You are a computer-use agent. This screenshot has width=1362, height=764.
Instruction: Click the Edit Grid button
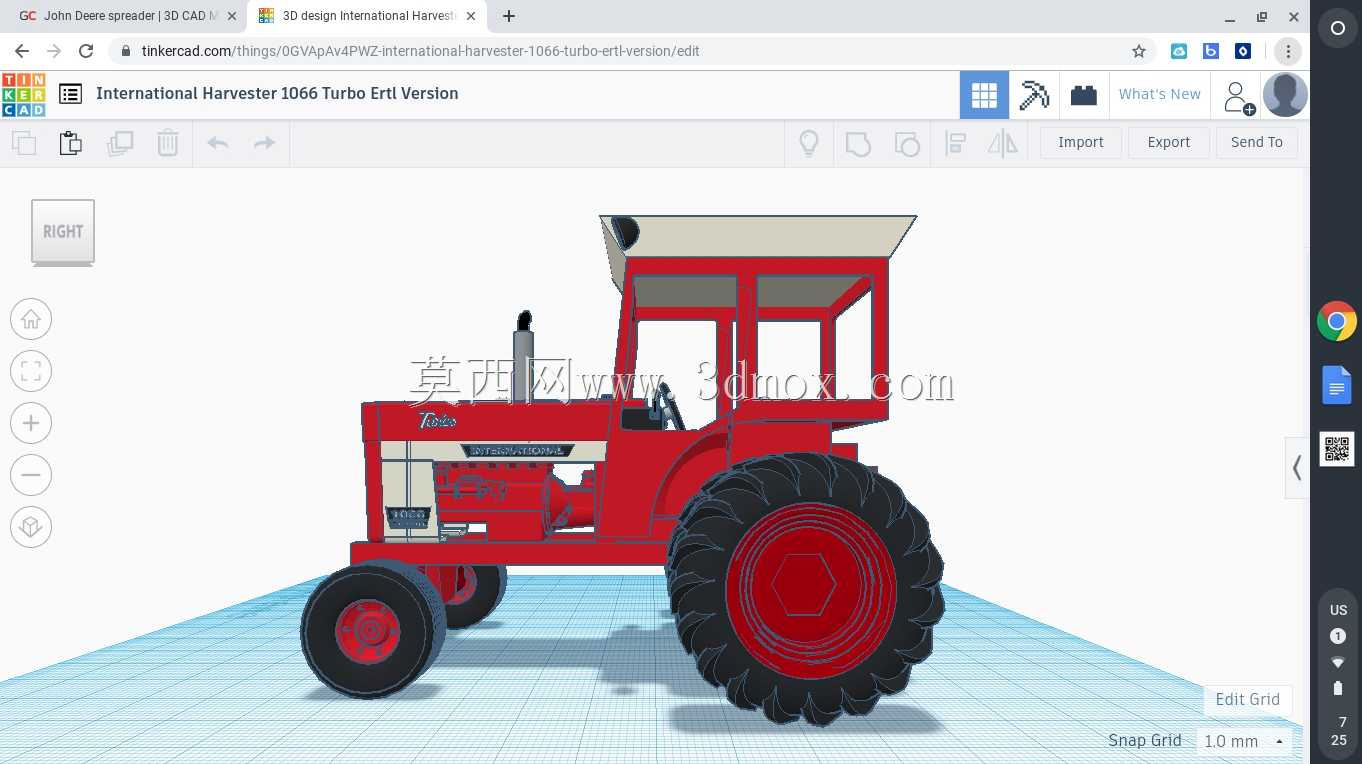click(1247, 699)
